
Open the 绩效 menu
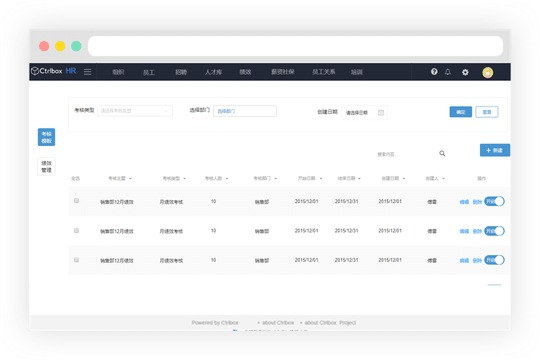(x=245, y=72)
